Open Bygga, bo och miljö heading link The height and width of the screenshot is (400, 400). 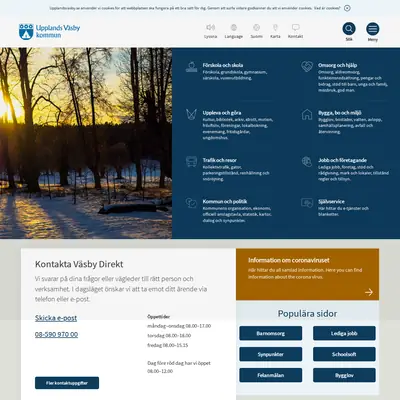coord(340,113)
